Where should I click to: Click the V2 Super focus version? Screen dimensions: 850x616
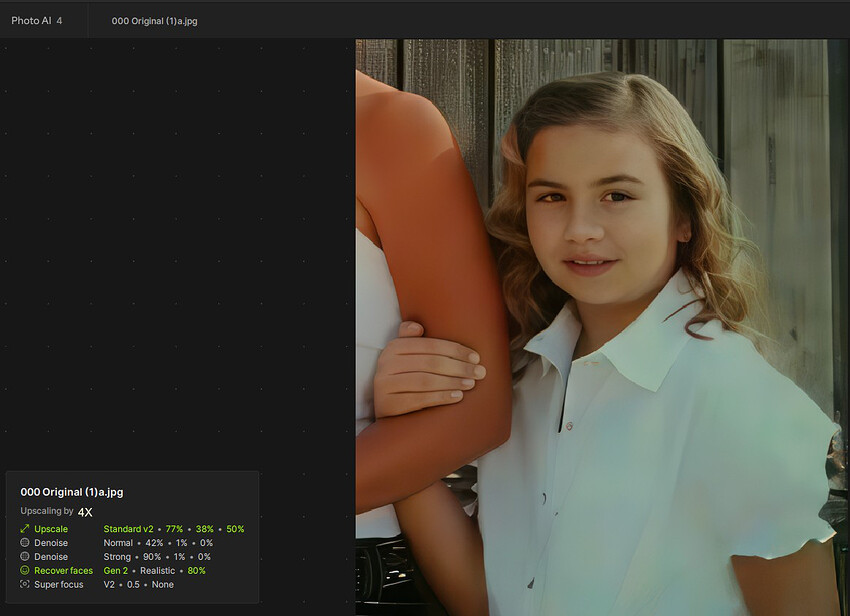[109, 585]
